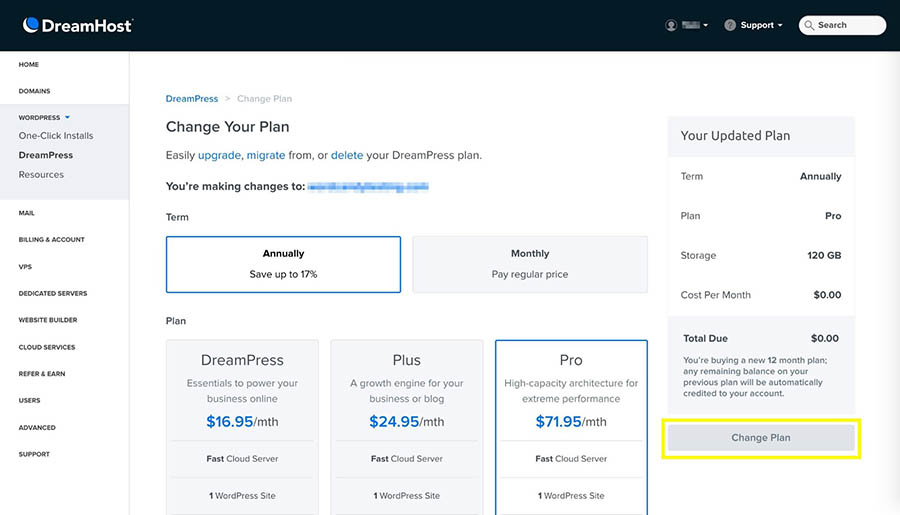
Task: Open VPS in the sidebar
Action: click(x=25, y=266)
